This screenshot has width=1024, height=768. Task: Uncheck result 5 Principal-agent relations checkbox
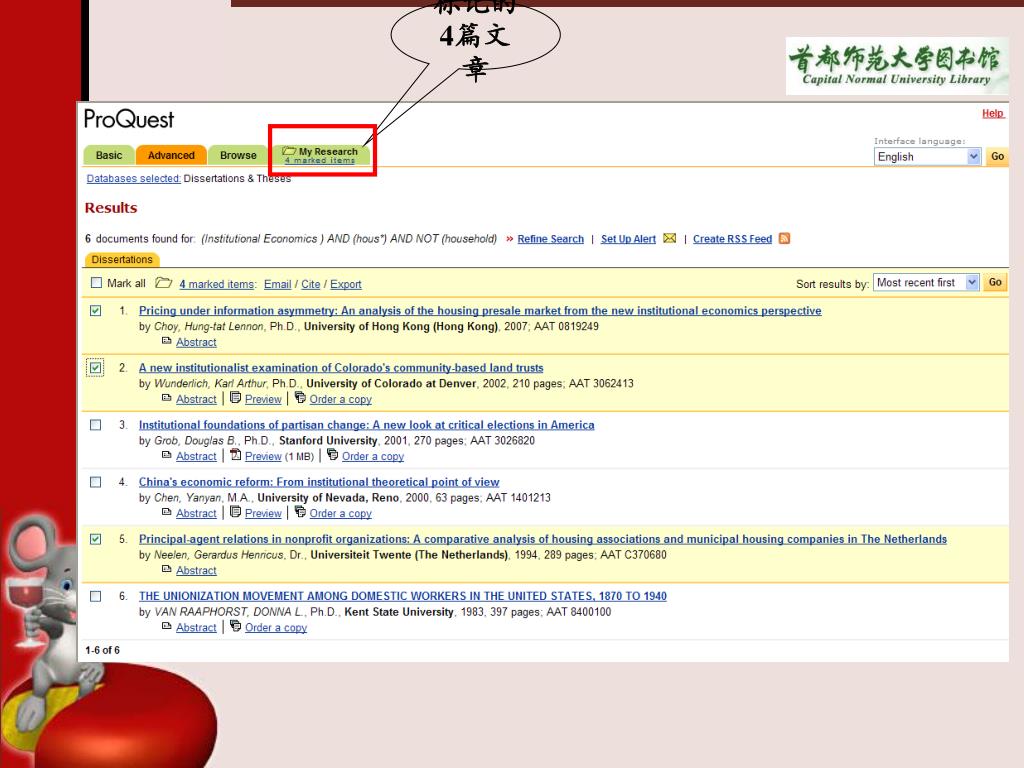tap(95, 539)
